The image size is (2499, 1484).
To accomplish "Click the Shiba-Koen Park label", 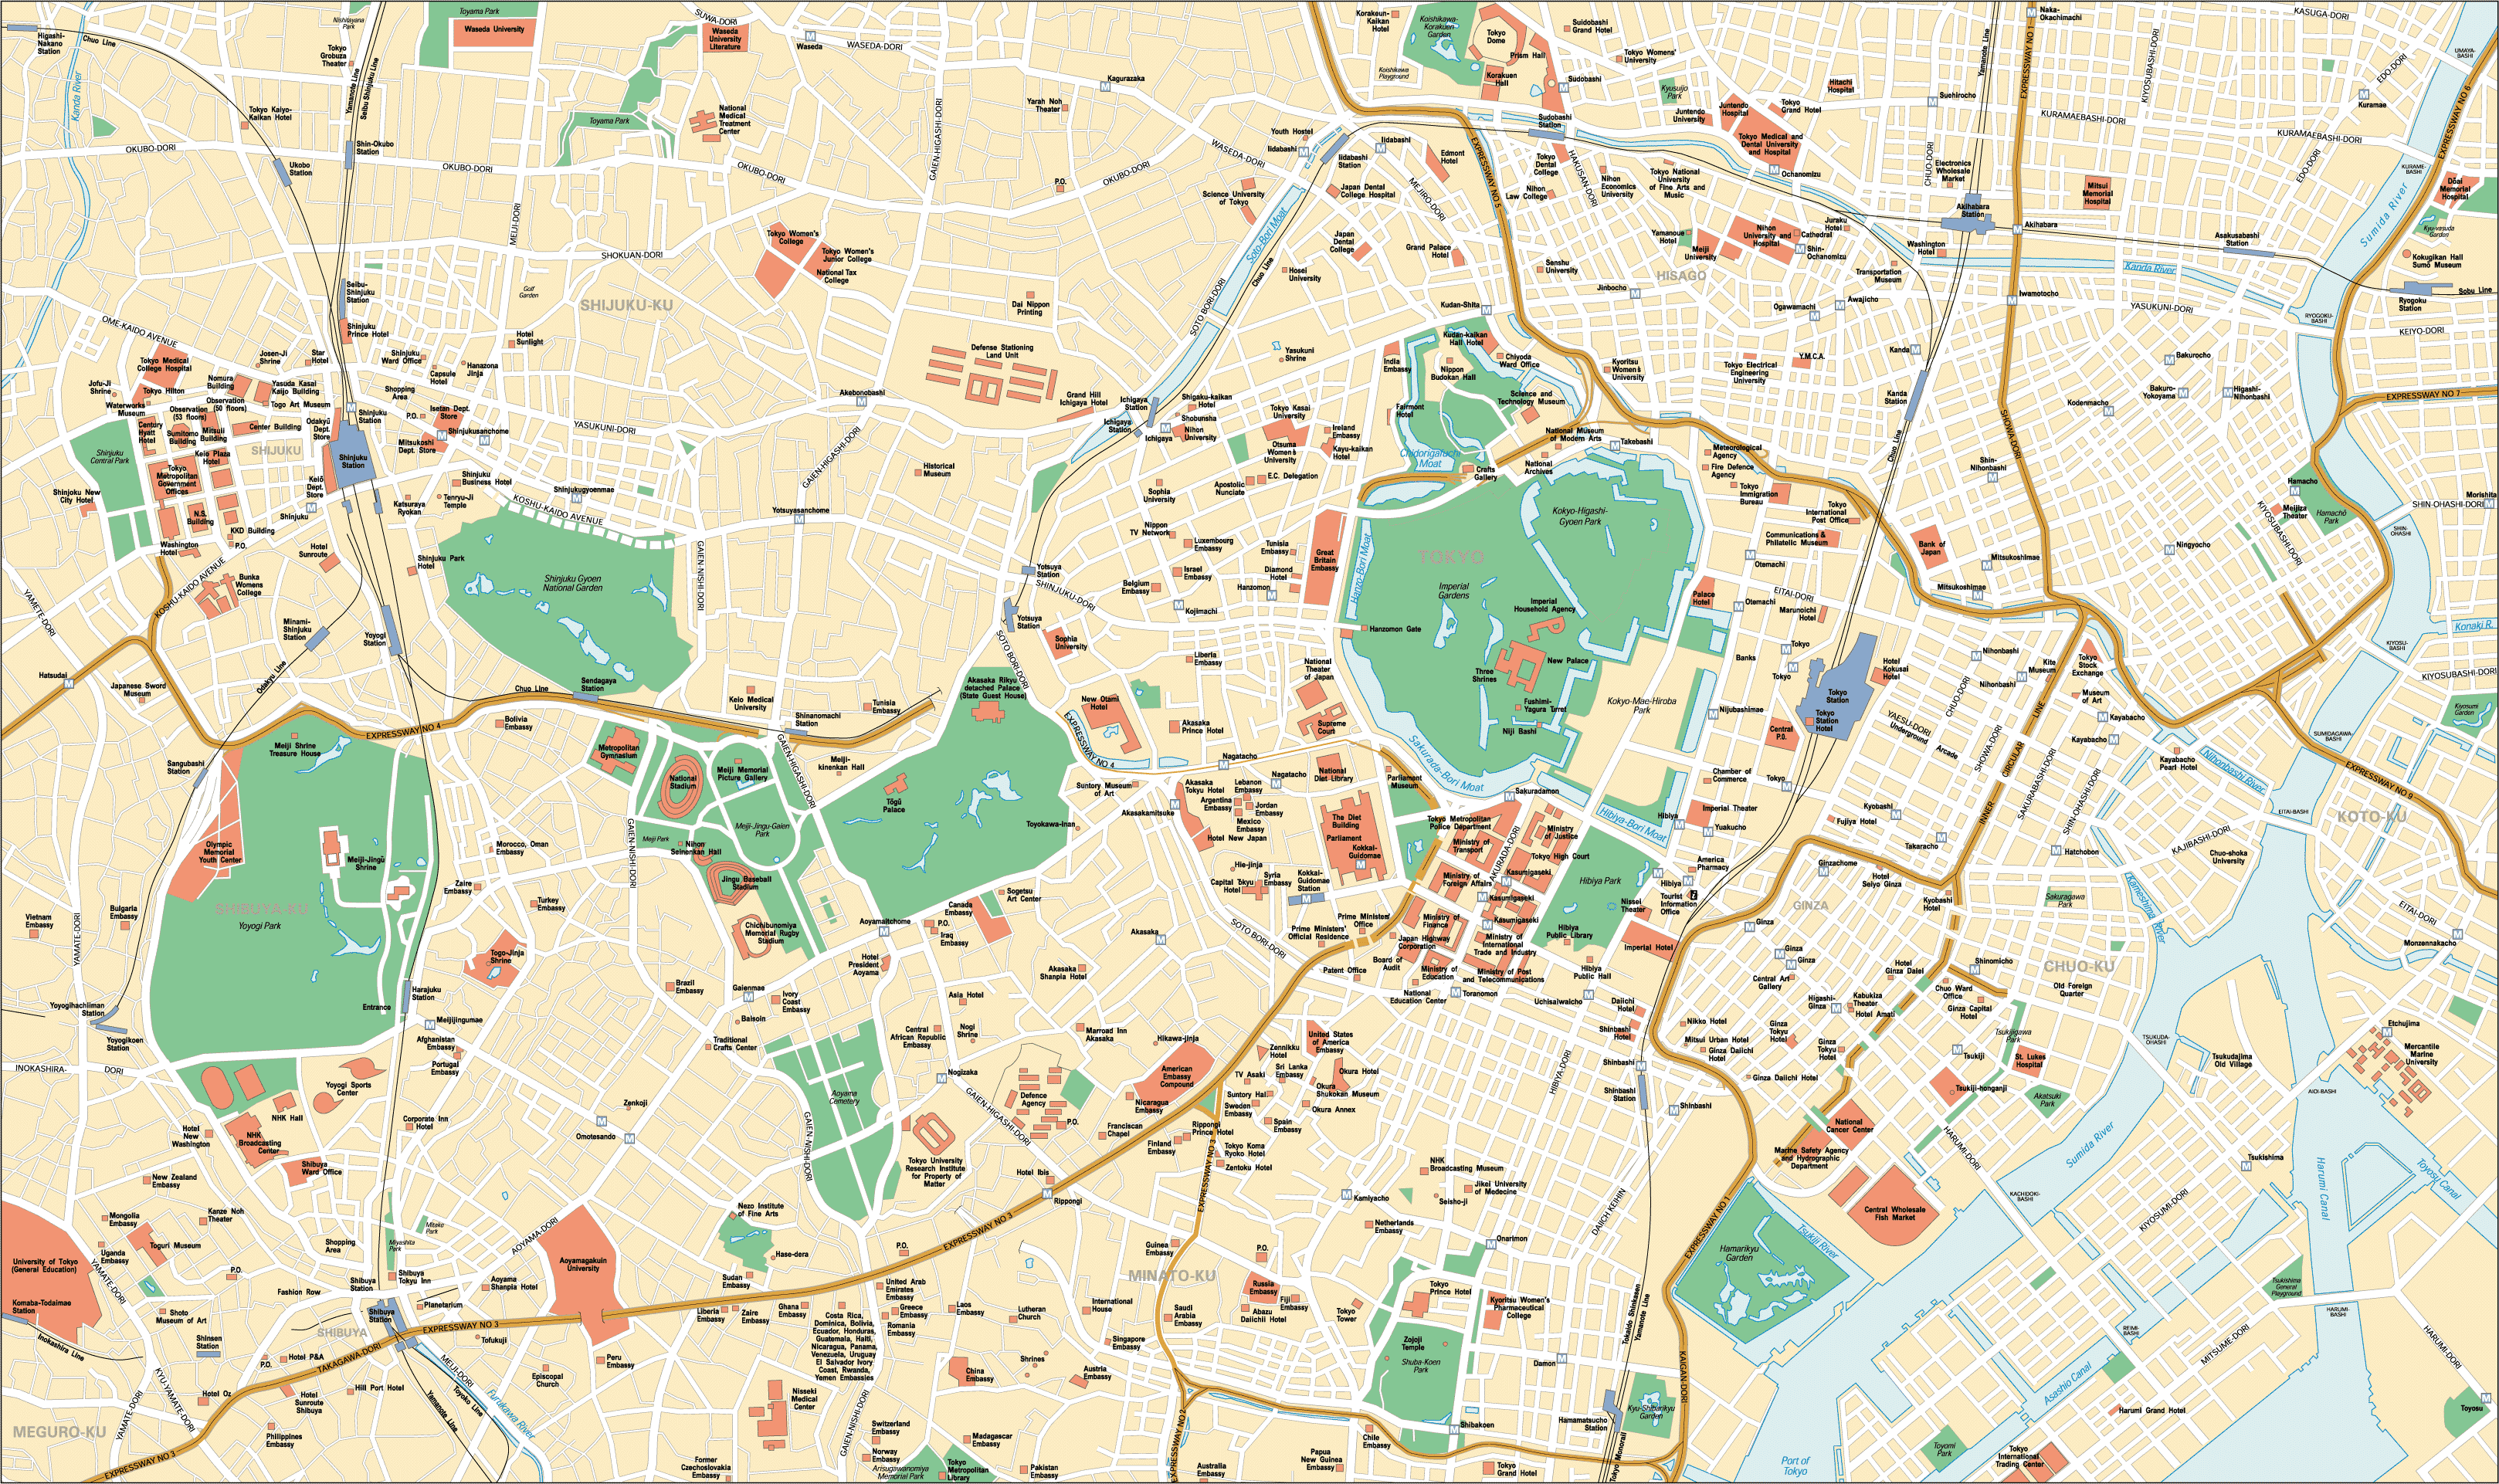I will 1421,1365.
